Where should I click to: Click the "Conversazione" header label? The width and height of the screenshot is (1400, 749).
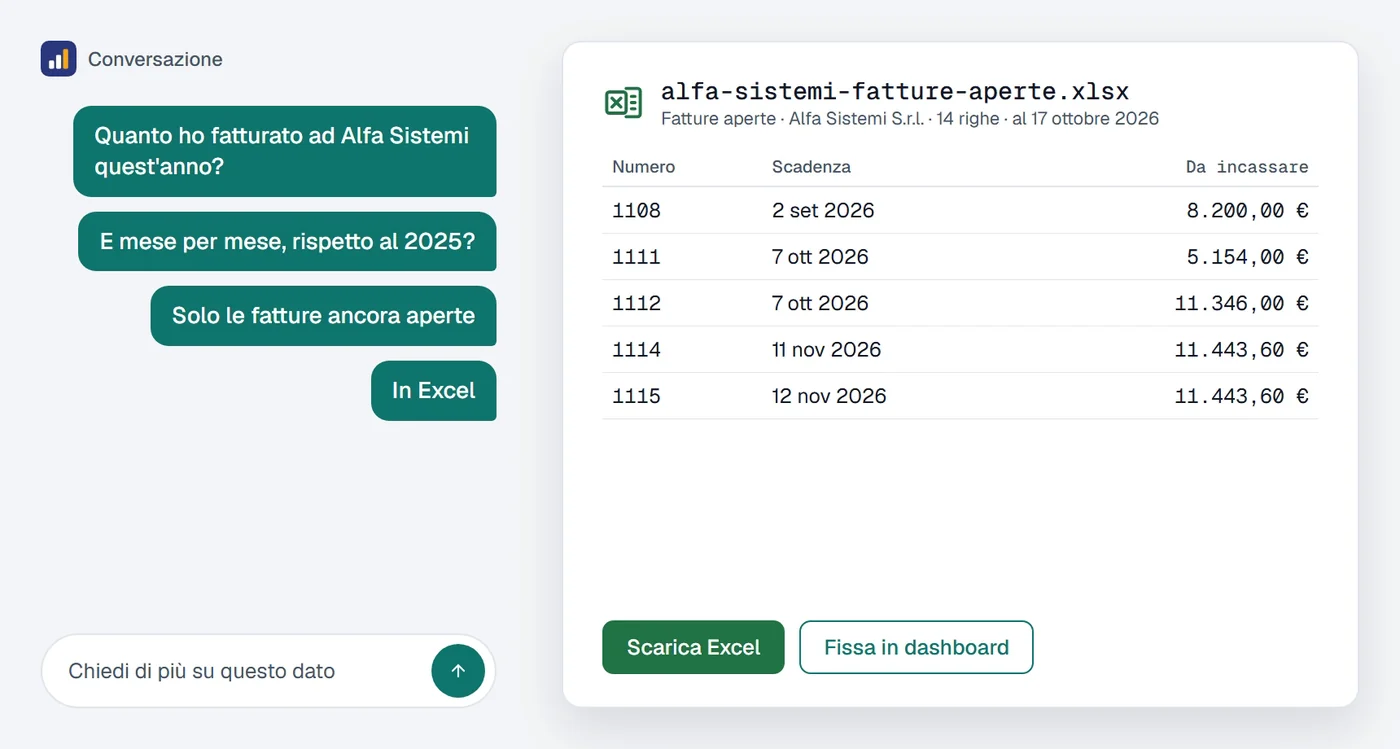tap(155, 59)
